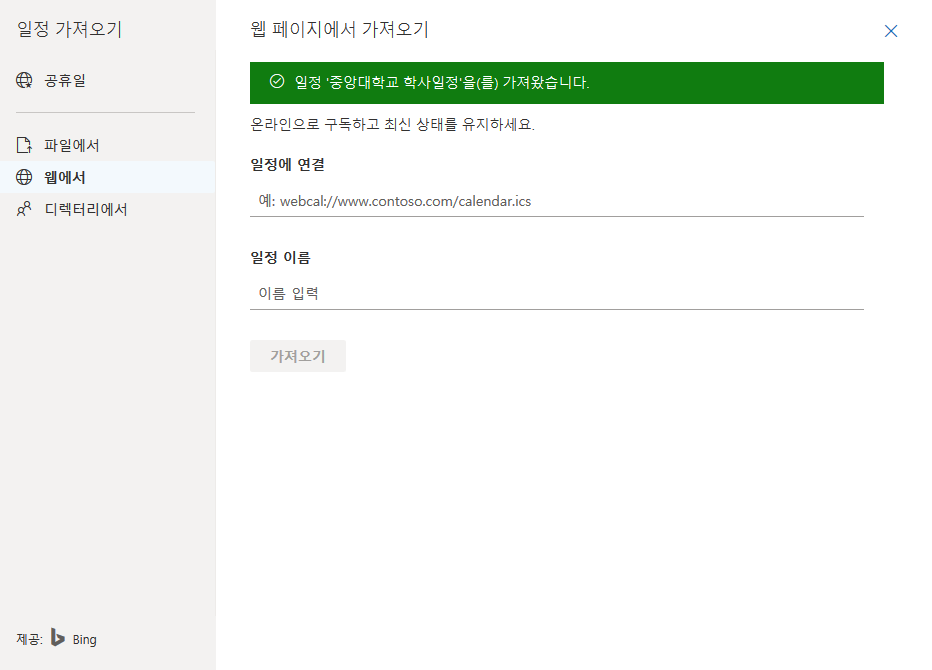Click the green 중앙대학교 학사일정 success banner

(x=565, y=84)
